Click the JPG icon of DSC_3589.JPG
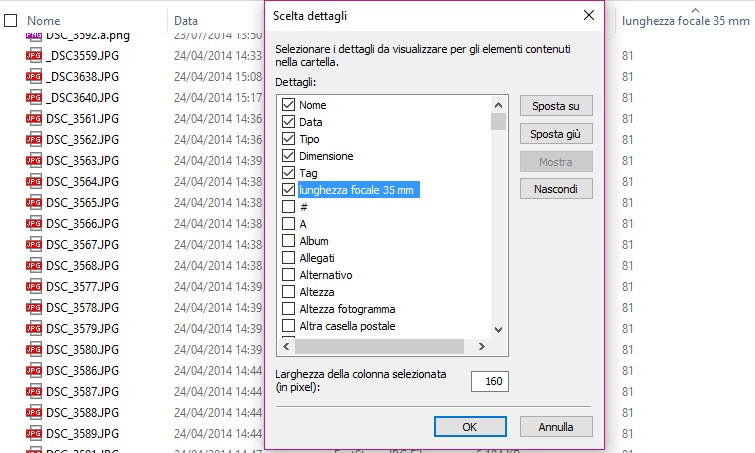755x453 pixels. [34, 434]
